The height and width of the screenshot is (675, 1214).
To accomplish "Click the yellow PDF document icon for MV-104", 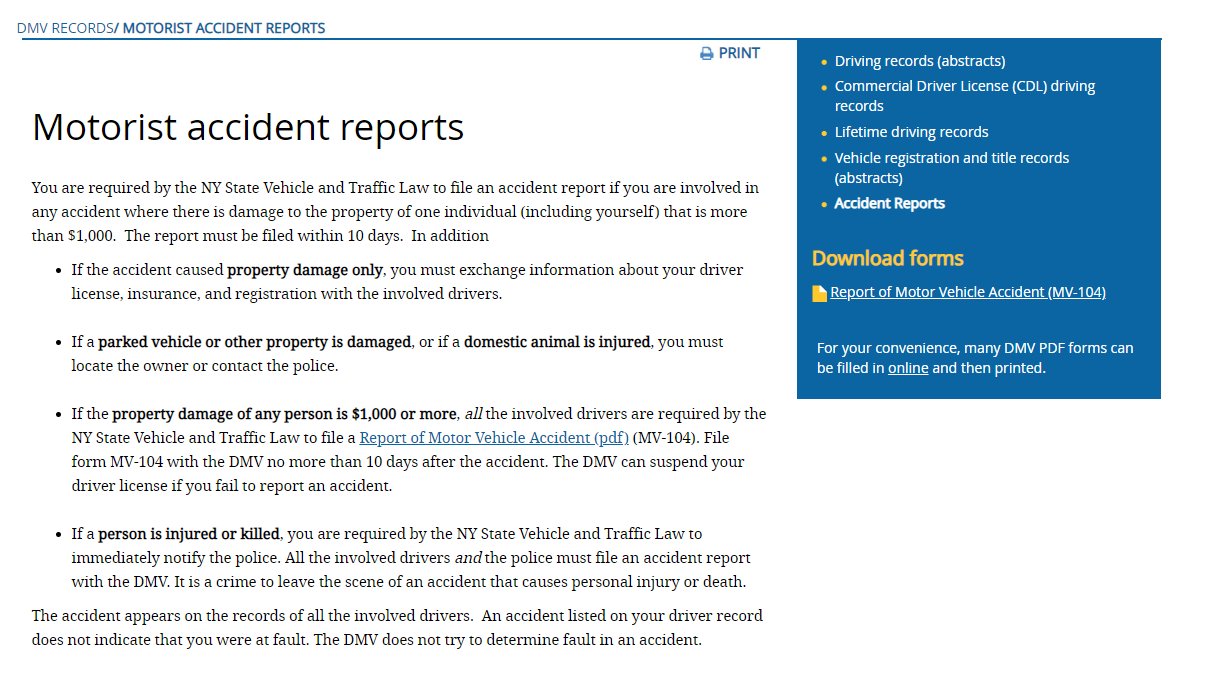I will [x=819, y=293].
